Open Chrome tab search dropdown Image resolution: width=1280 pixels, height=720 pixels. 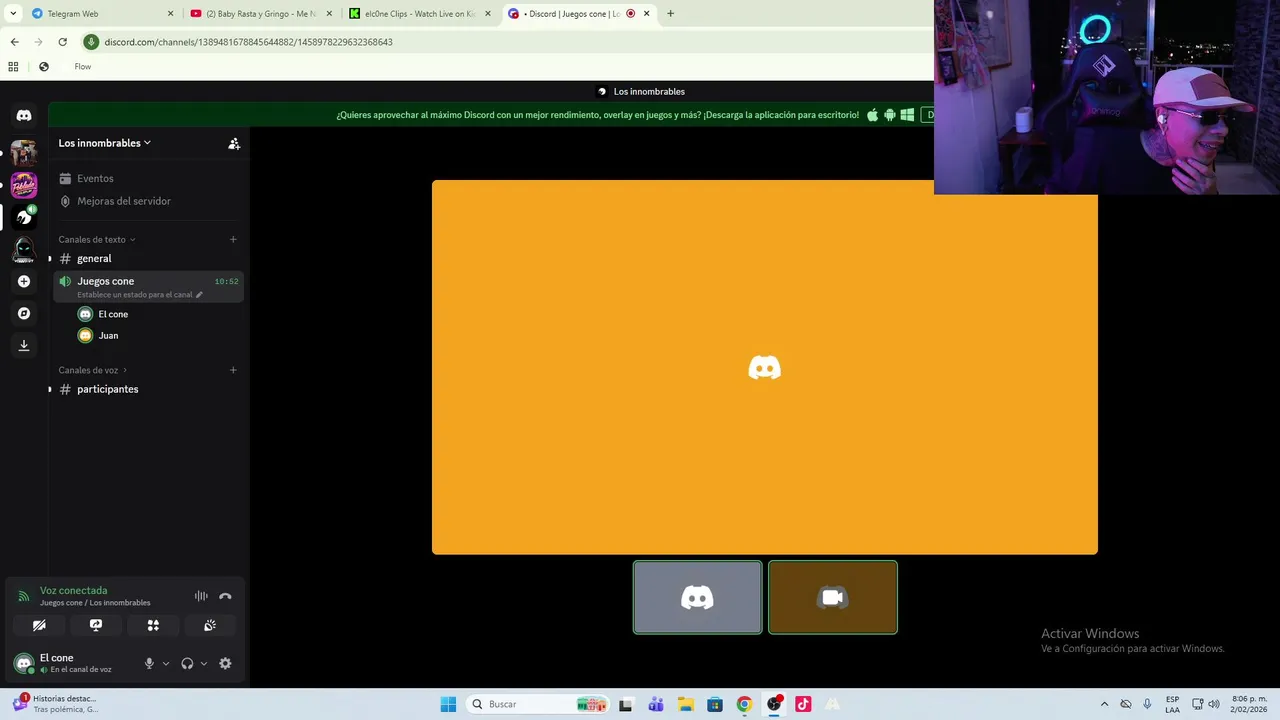tap(13, 13)
